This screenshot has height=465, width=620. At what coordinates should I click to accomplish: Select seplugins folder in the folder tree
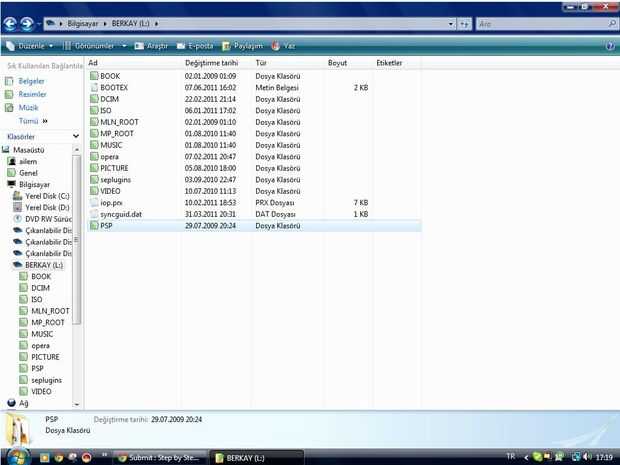pyautogui.click(x=46, y=380)
